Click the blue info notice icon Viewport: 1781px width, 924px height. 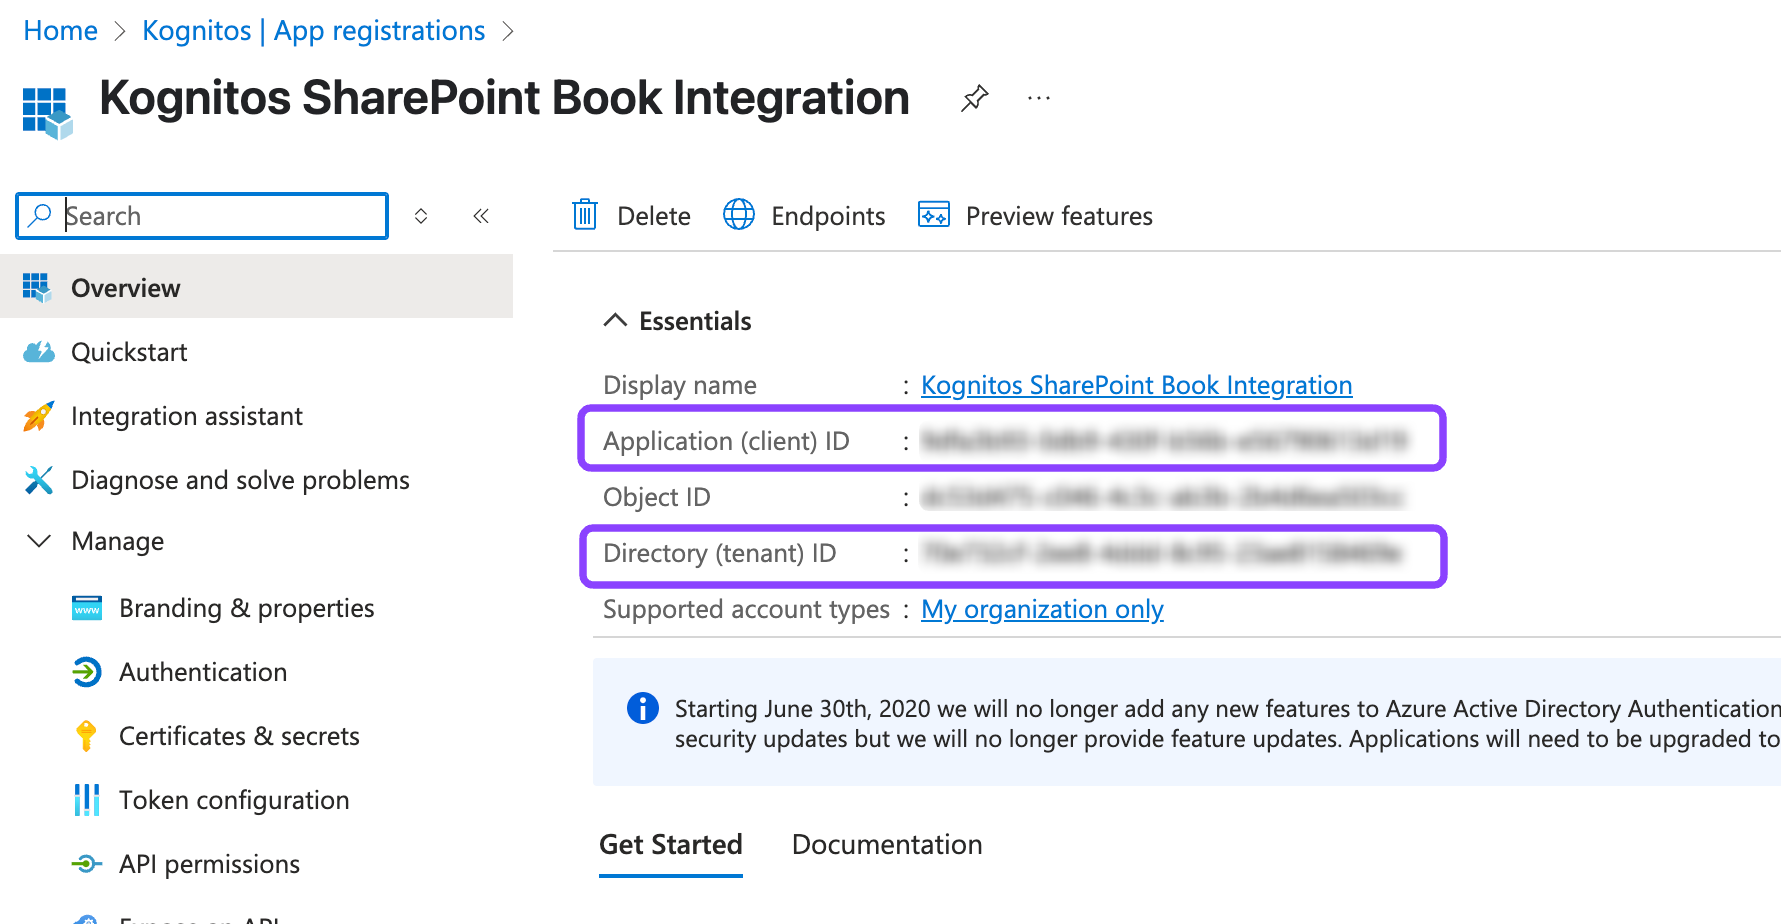coord(642,708)
